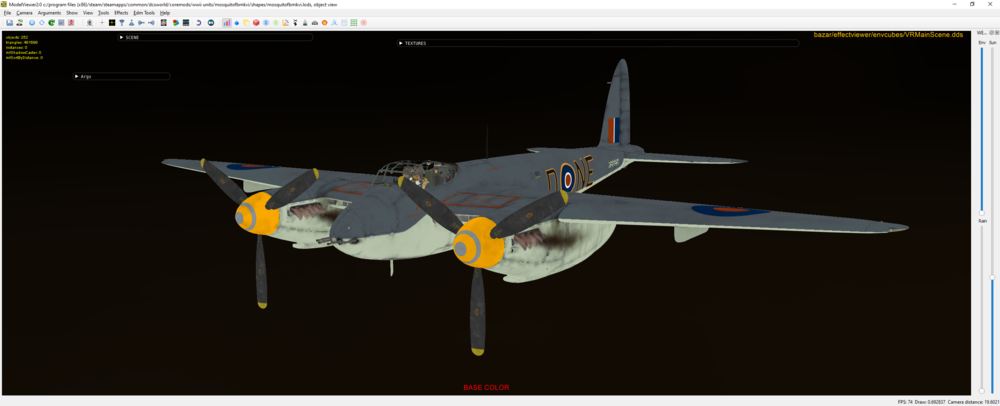
Task: Click the grey standing figure toolbar icon
Action: tap(90, 22)
